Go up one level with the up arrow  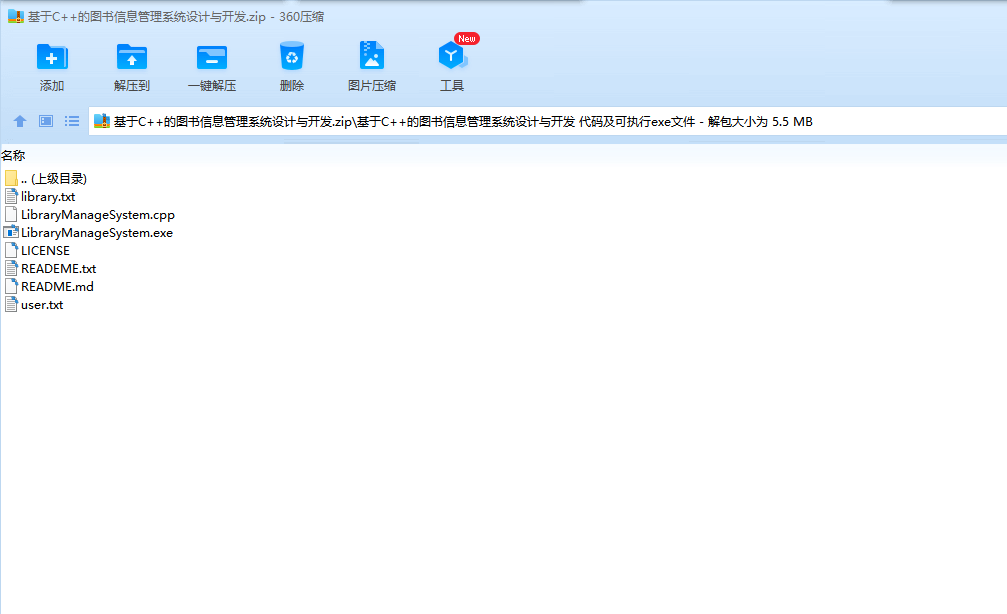20,121
